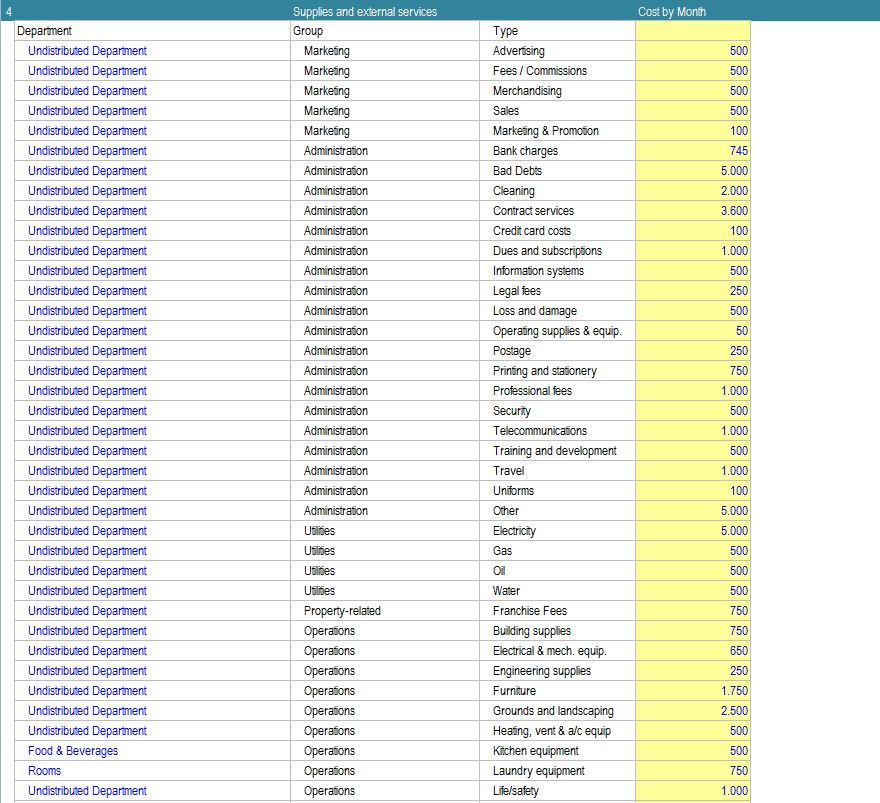Select the Bank charges cost 745
This screenshot has width=880, height=803.
click(x=693, y=151)
